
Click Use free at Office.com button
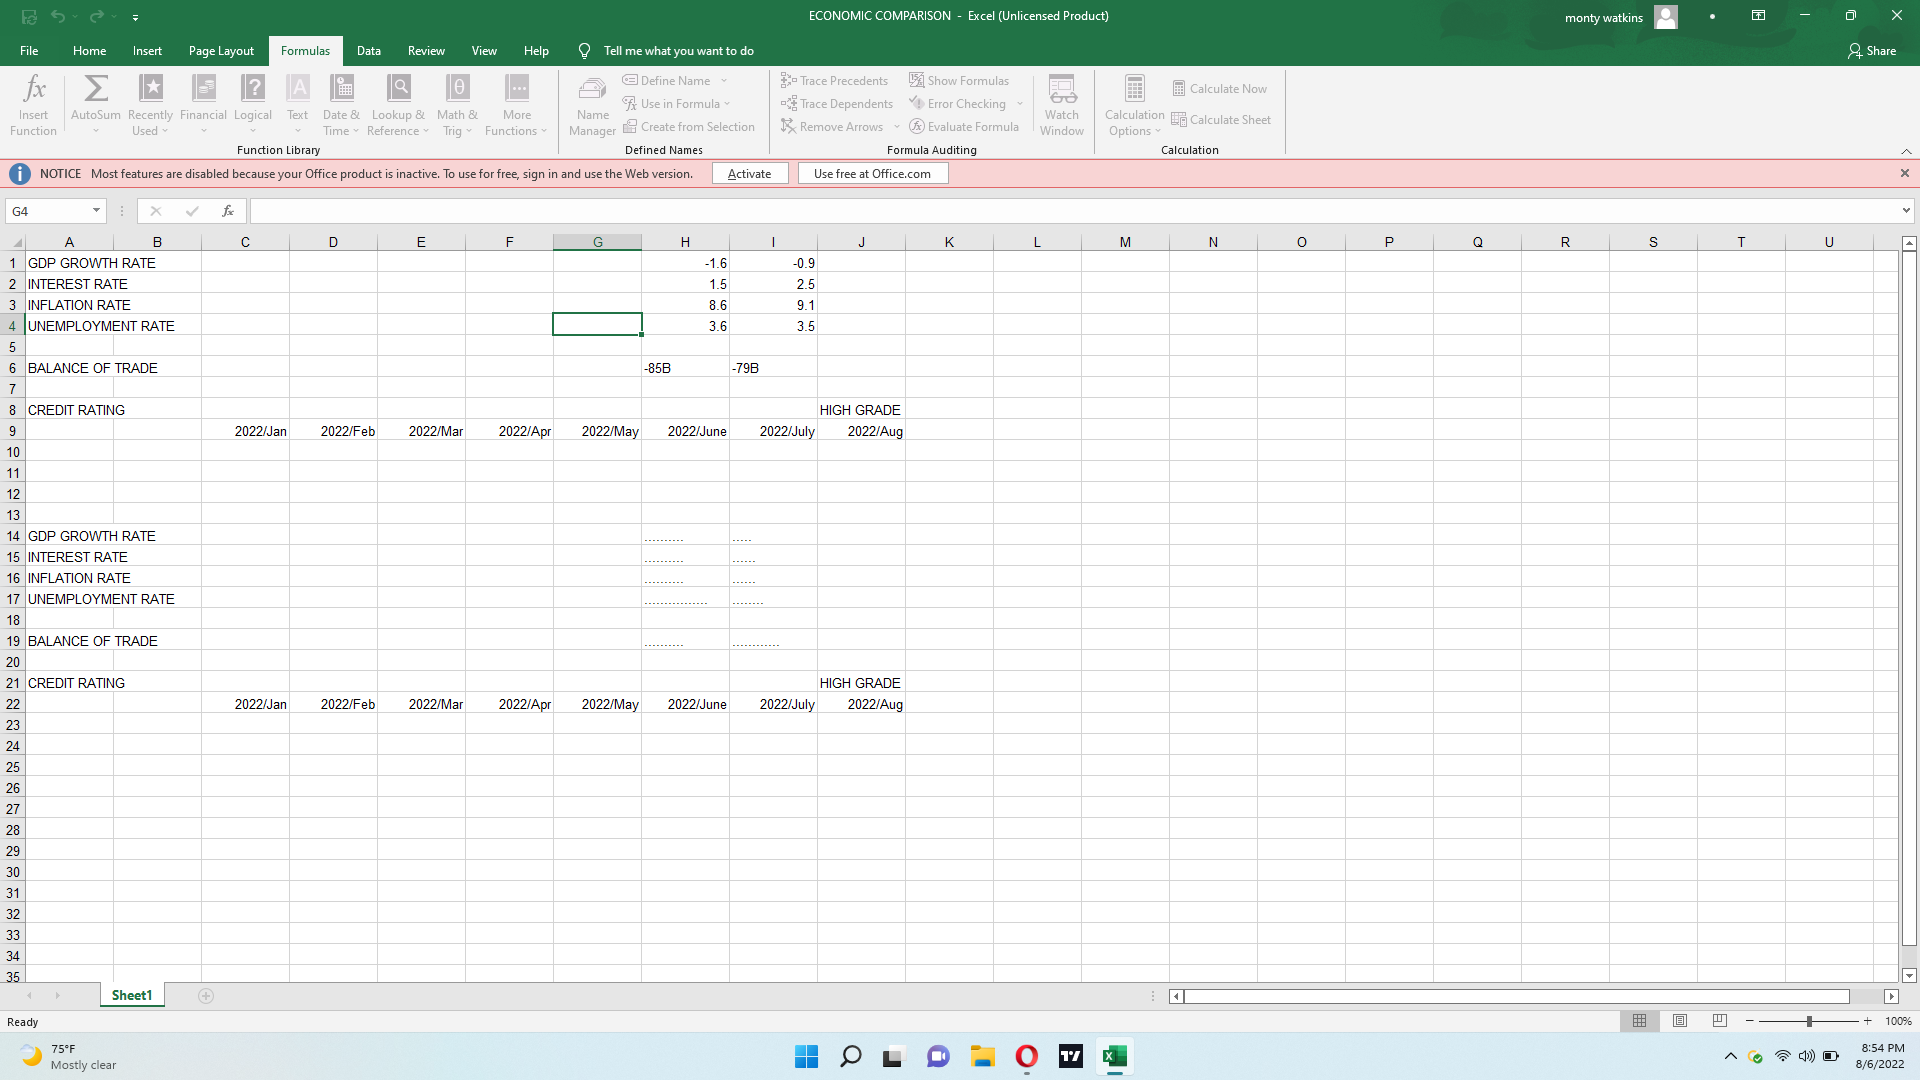coord(872,174)
